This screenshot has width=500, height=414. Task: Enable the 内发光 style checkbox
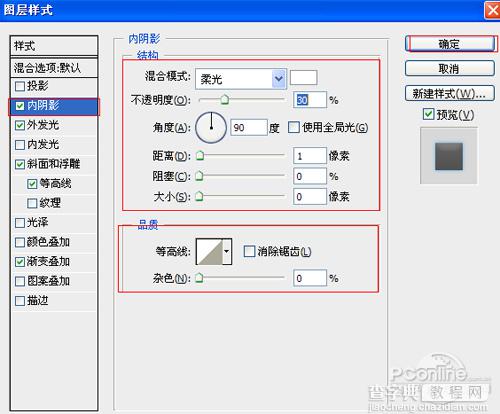click(x=20, y=145)
